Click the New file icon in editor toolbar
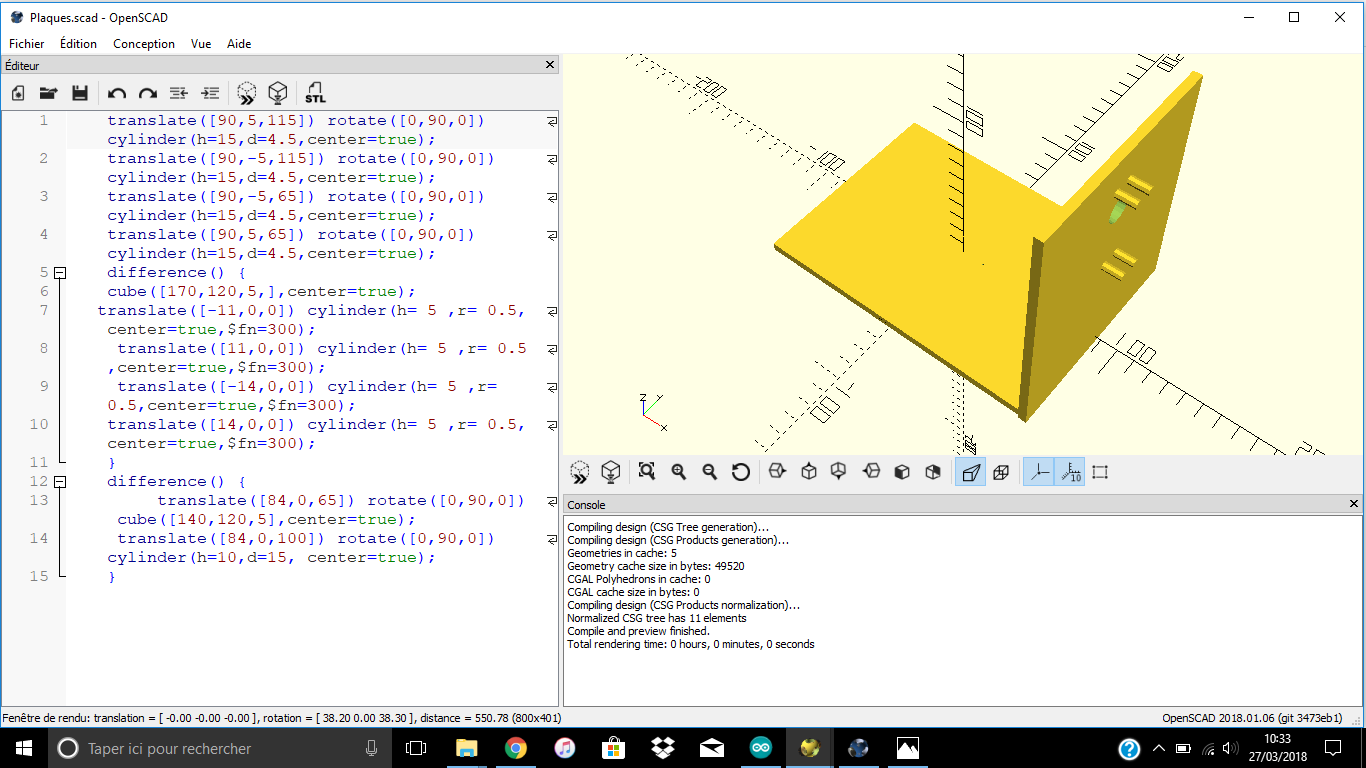1366x768 pixels. pos(18,93)
